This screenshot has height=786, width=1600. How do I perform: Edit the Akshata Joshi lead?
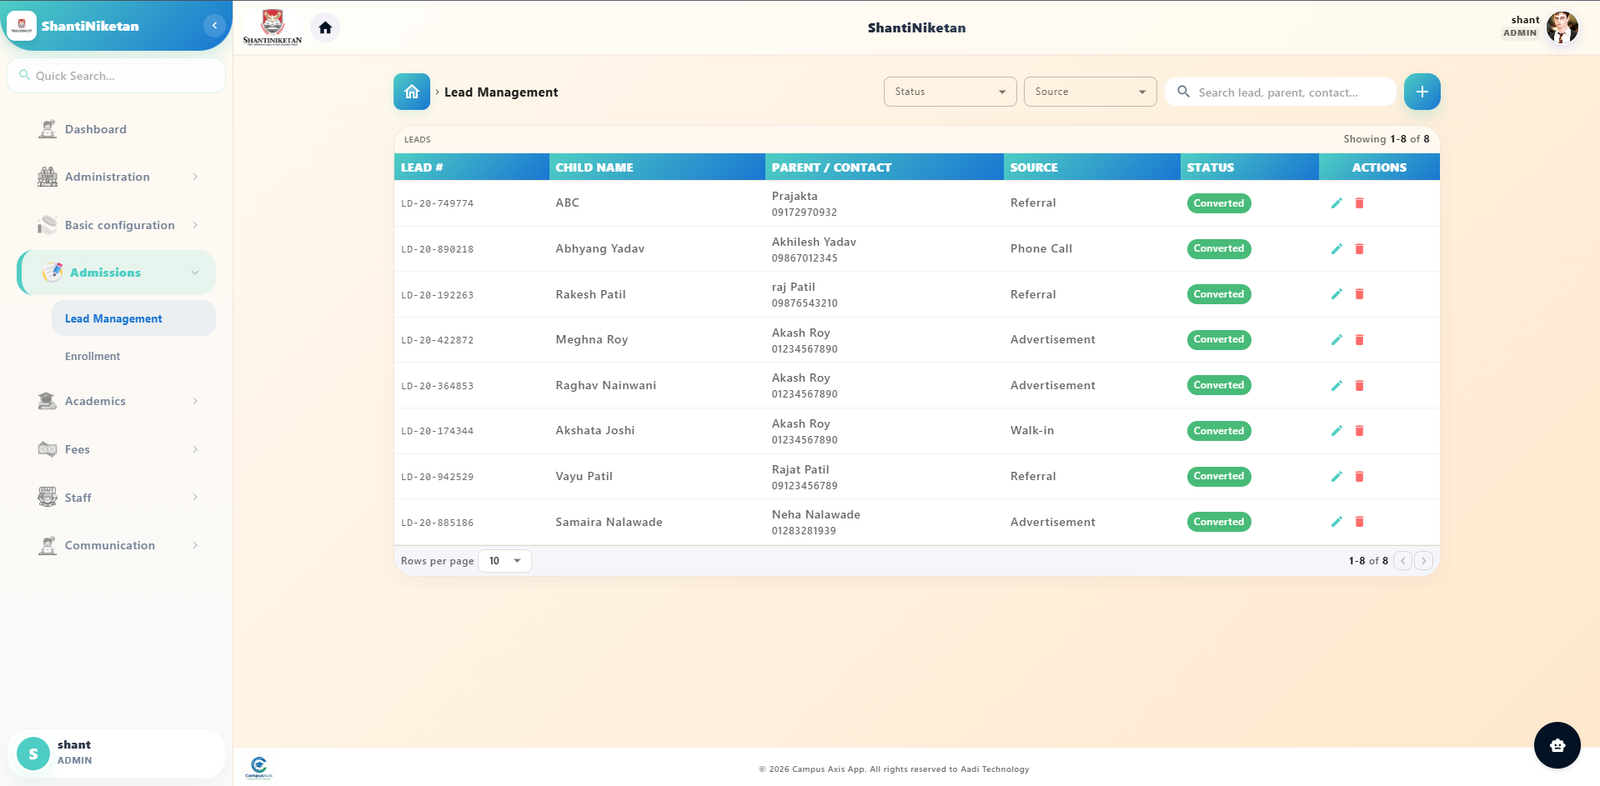click(x=1336, y=431)
